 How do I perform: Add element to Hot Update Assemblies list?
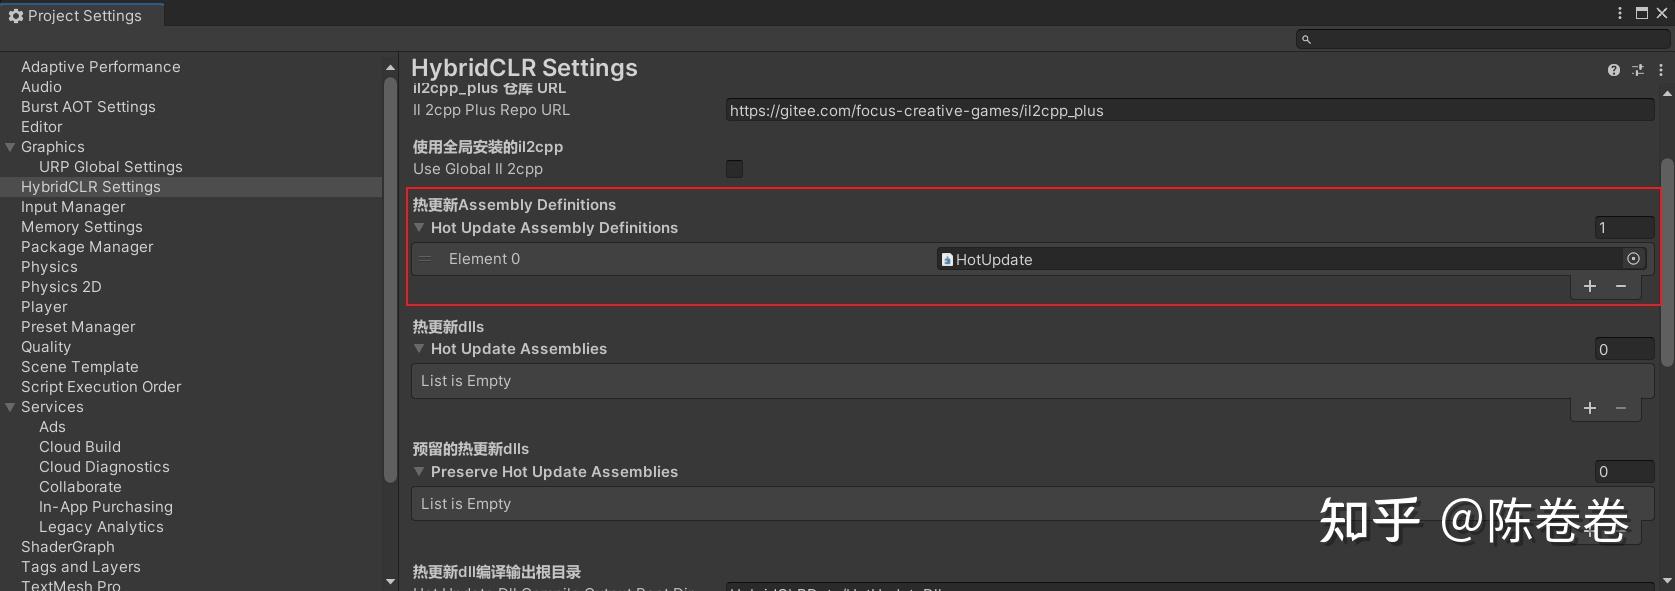[x=1590, y=408]
